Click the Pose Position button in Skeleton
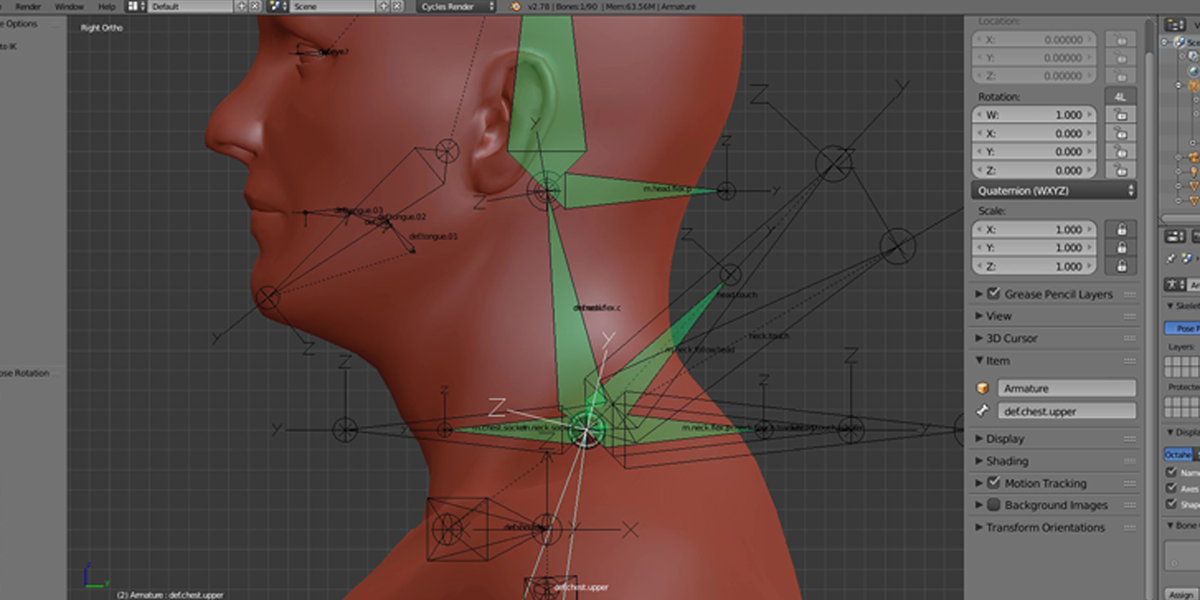This screenshot has width=1200, height=600. [x=1182, y=328]
